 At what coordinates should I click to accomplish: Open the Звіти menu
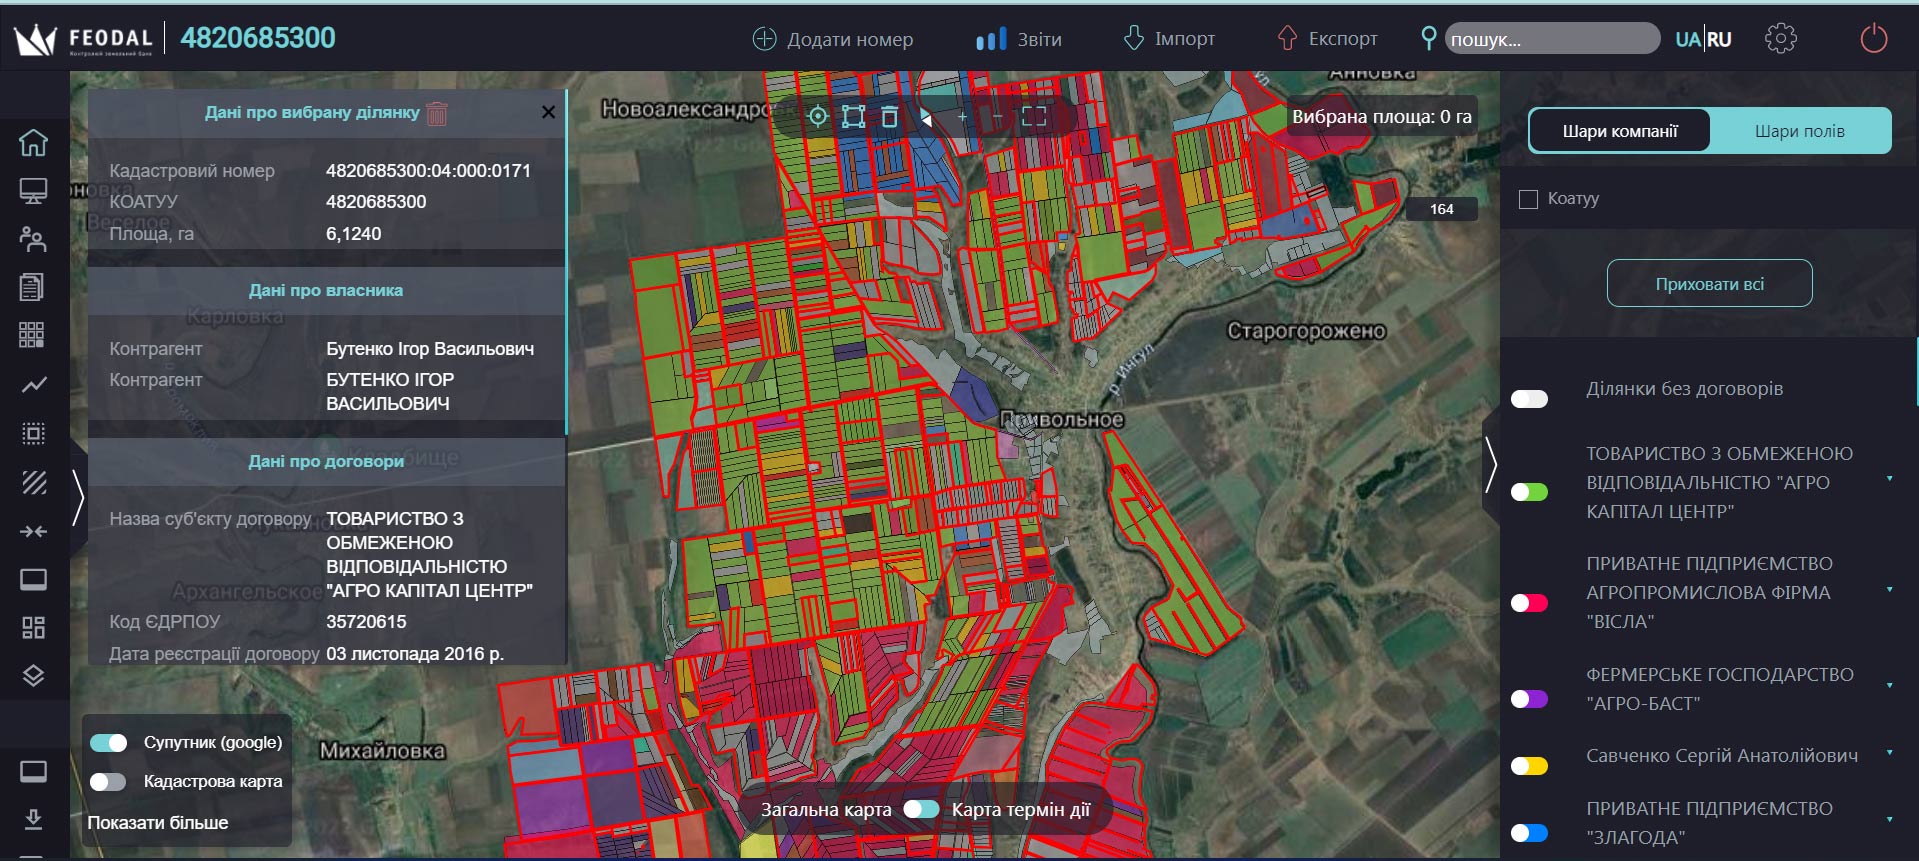[1019, 39]
